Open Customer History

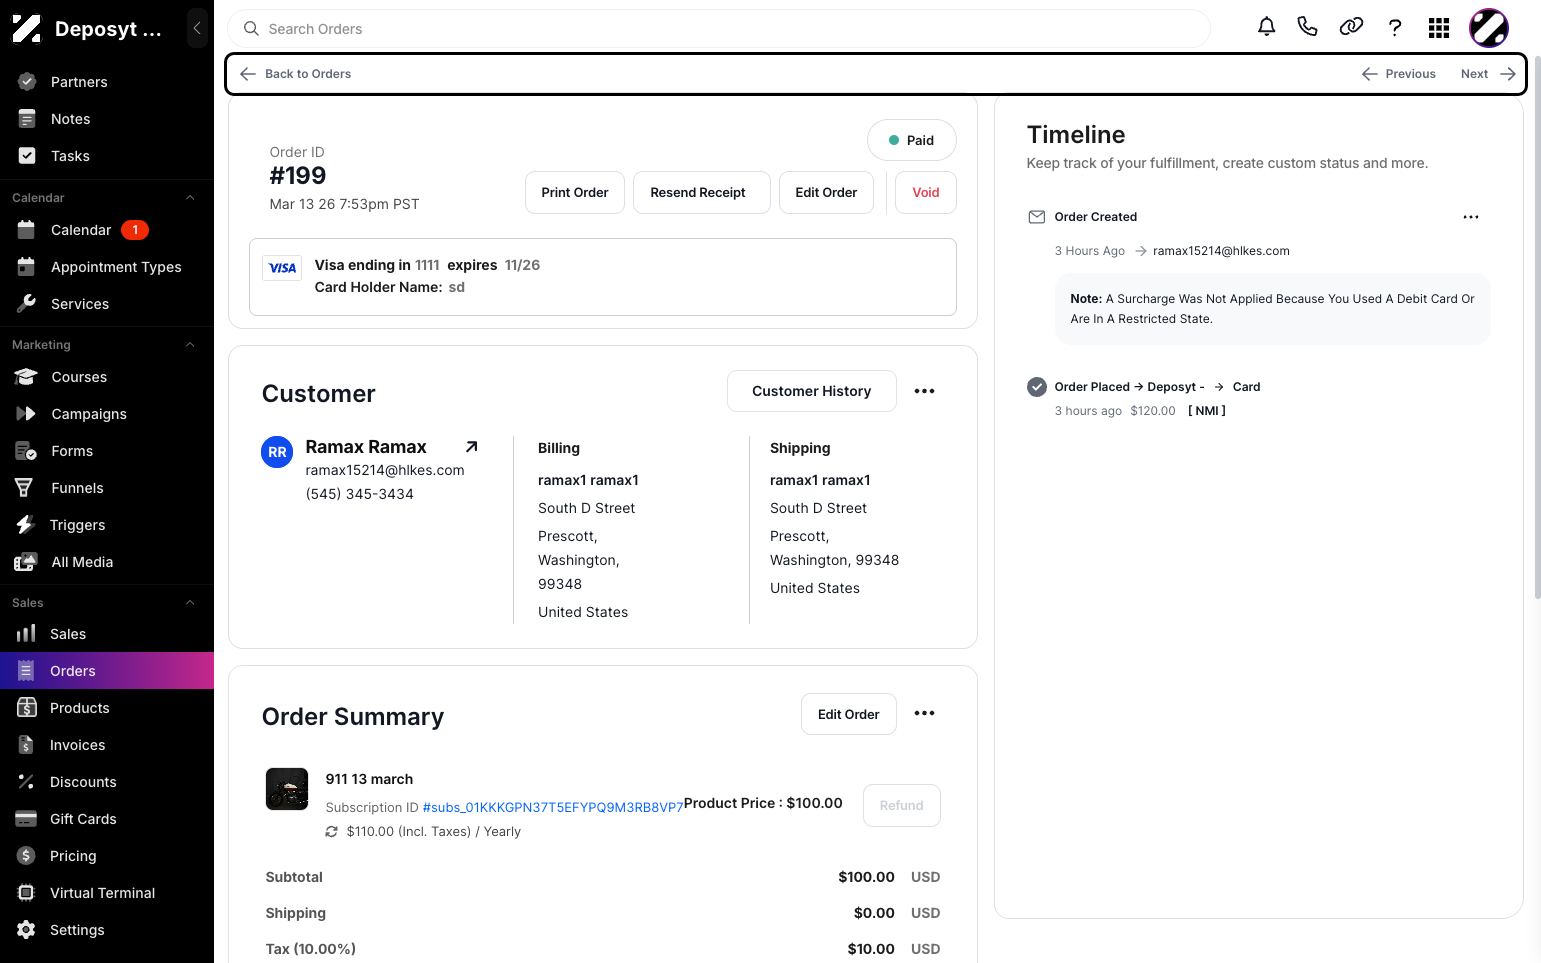click(812, 391)
